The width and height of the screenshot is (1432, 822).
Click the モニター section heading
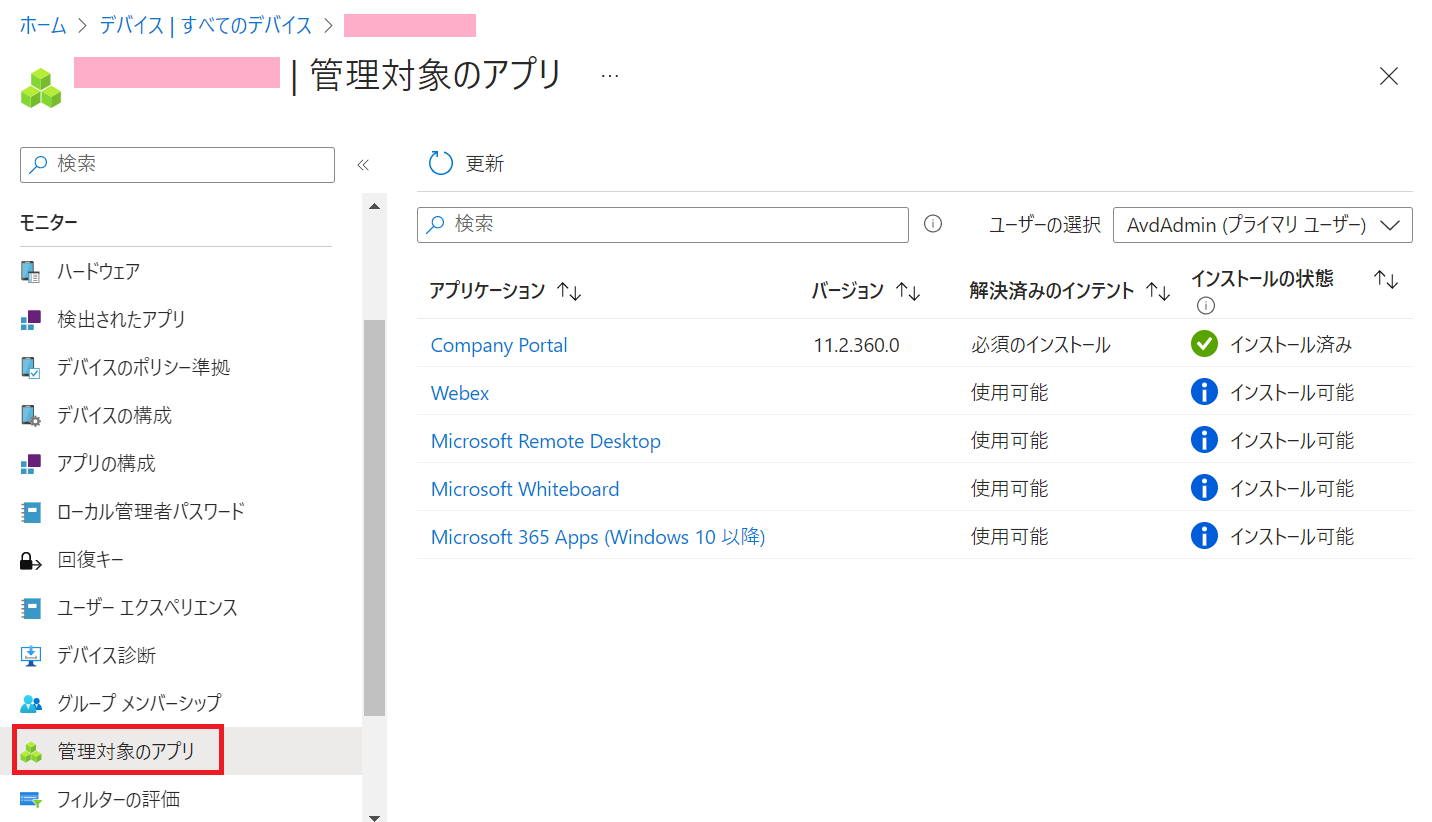click(x=49, y=223)
